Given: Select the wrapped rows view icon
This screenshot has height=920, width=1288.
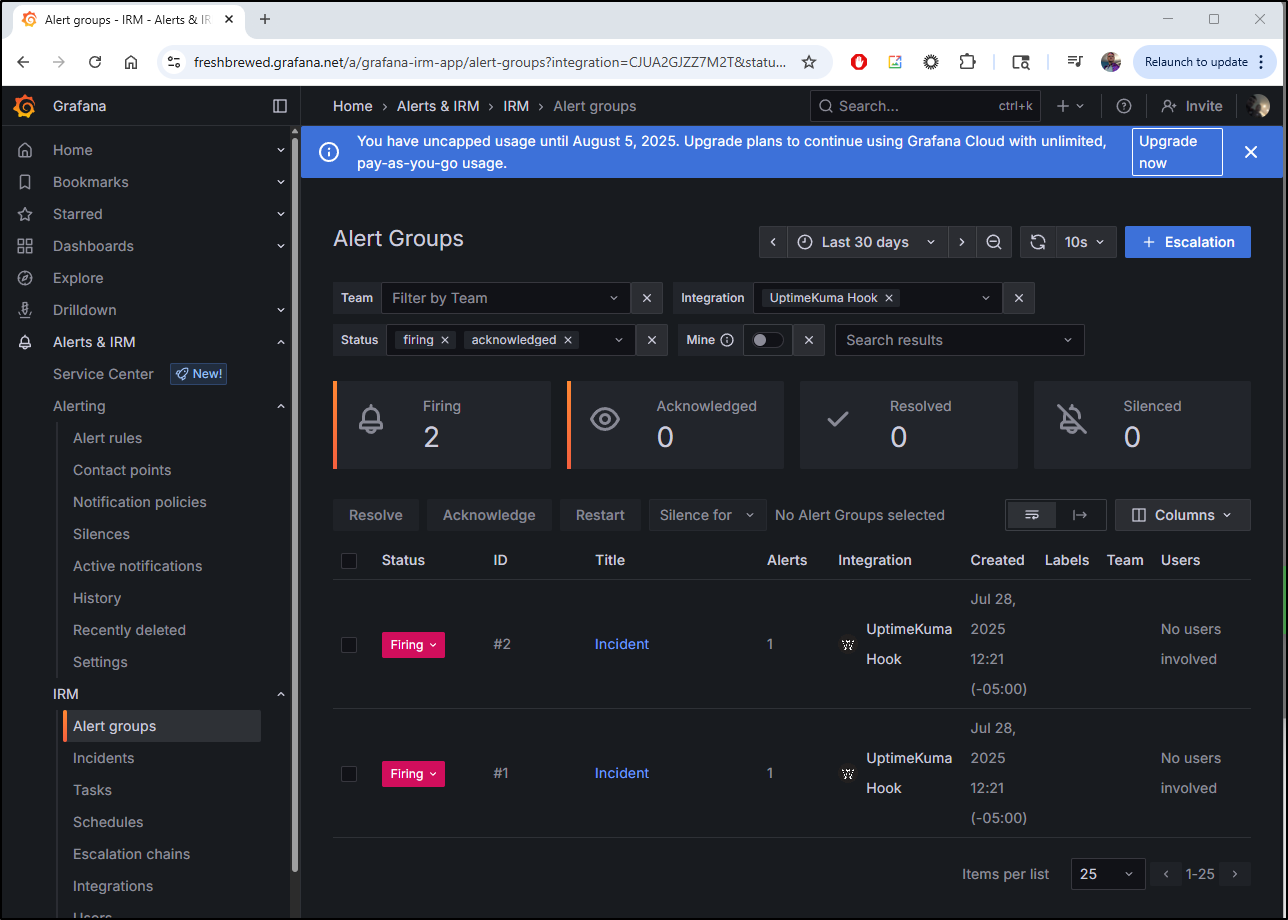Looking at the screenshot, I should (x=1032, y=515).
